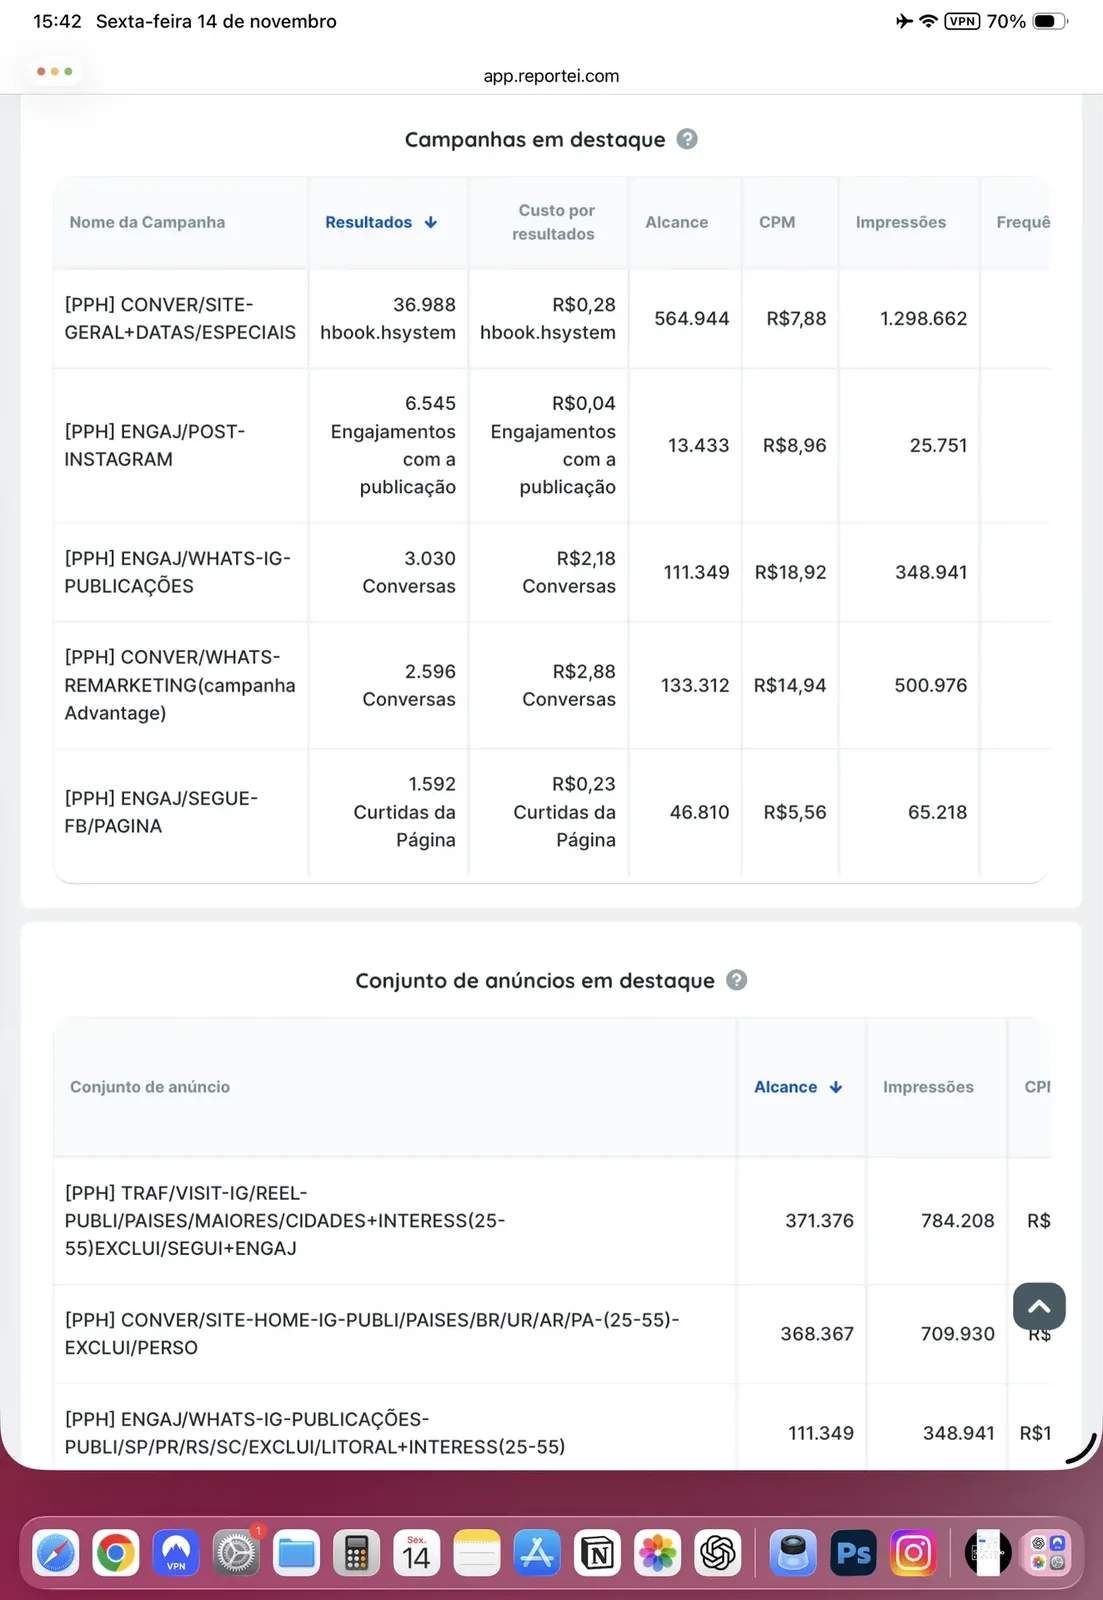Screen dimensions: 1103x1600
Task: Open the App Store from dock
Action: click(x=537, y=1553)
